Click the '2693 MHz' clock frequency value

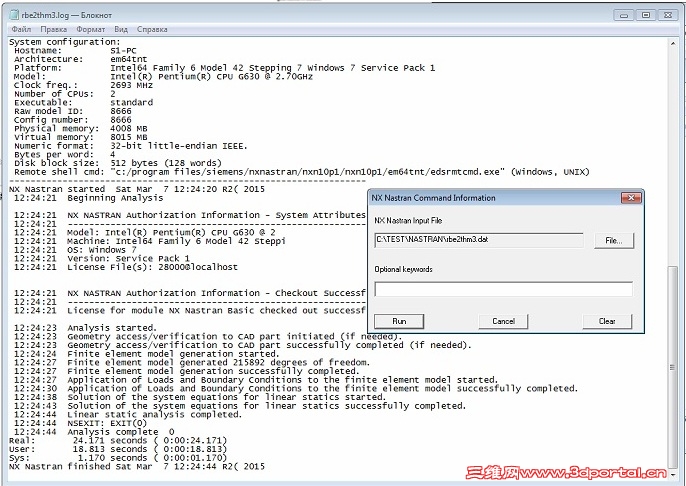coord(131,85)
